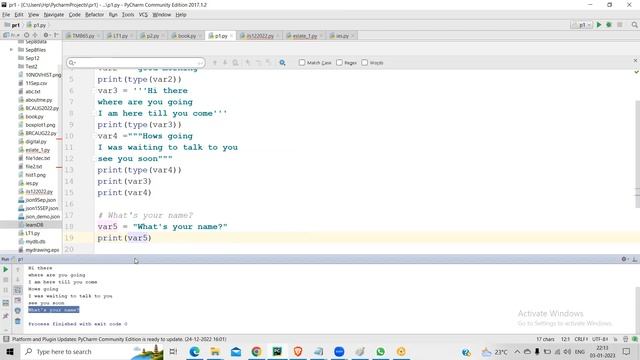Viewport: 640px width, 360px height.
Task: Open Microsoft Edge from taskbar
Action: coord(194,351)
